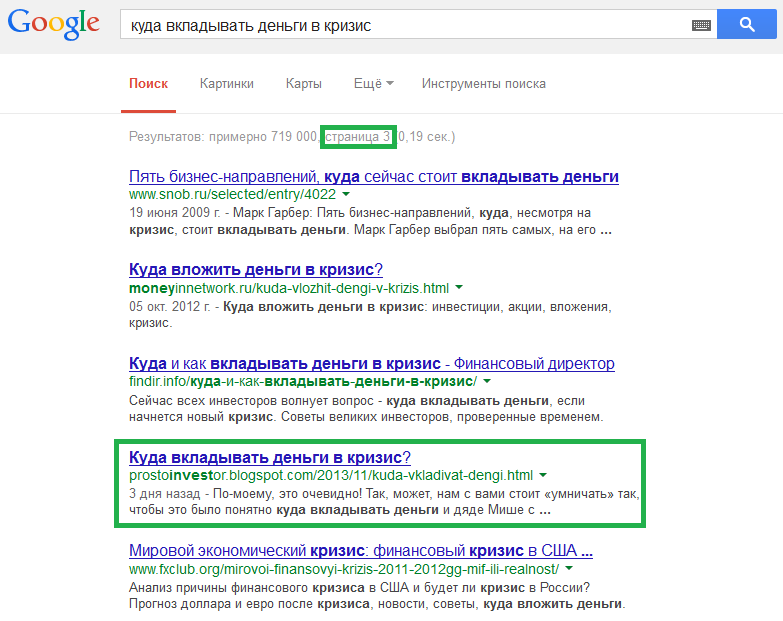Open Инструменты поиска options
Screen dimensions: 783x621
pyautogui.click(x=483, y=84)
